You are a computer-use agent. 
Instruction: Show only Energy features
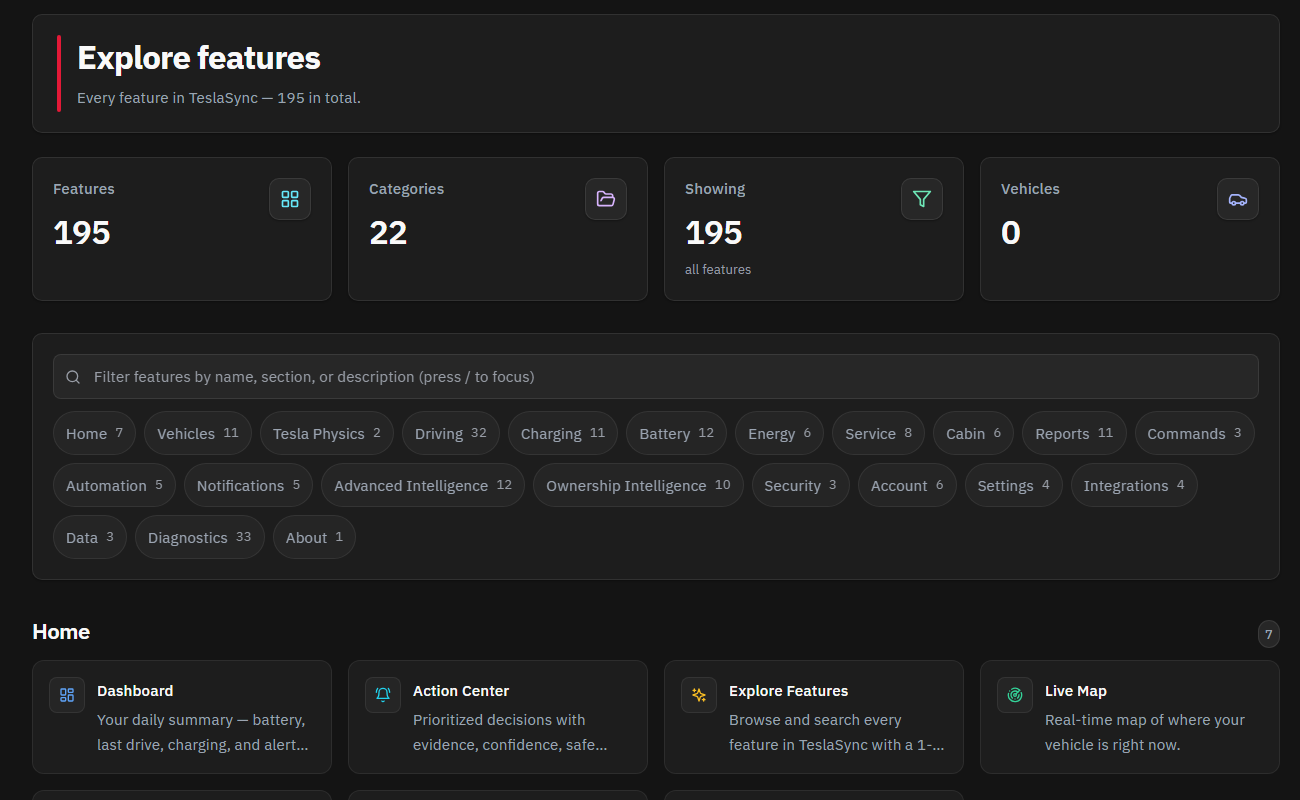pyautogui.click(x=780, y=433)
